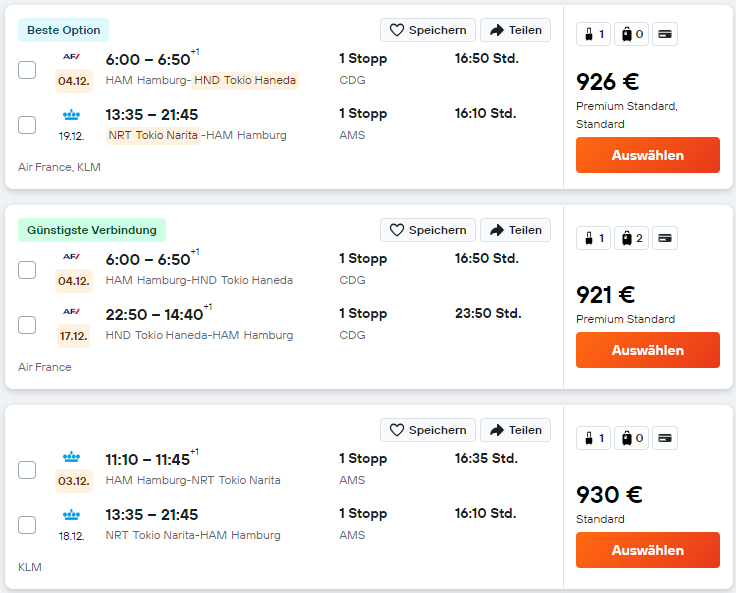736x593 pixels.
Task: Click the Air France logo of the 22:50 return flight
Action: [x=72, y=312]
